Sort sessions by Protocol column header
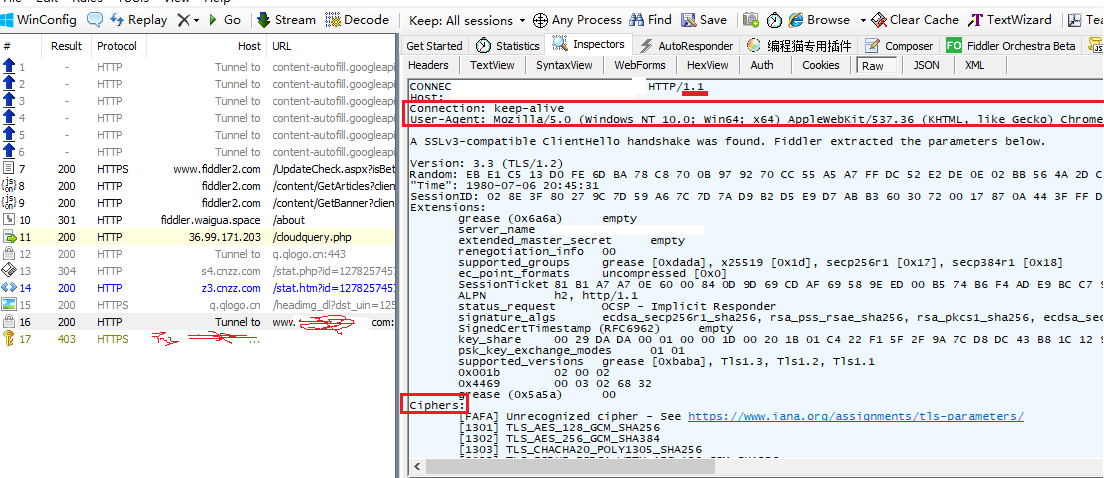This screenshot has height=478, width=1104. pyautogui.click(x=117, y=46)
